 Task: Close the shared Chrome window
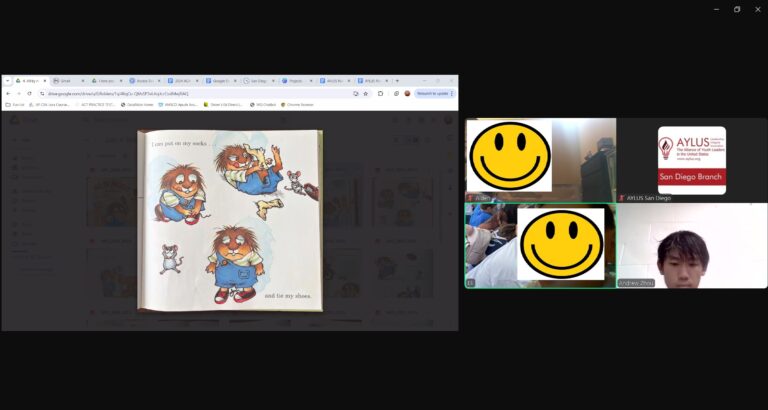click(451, 81)
